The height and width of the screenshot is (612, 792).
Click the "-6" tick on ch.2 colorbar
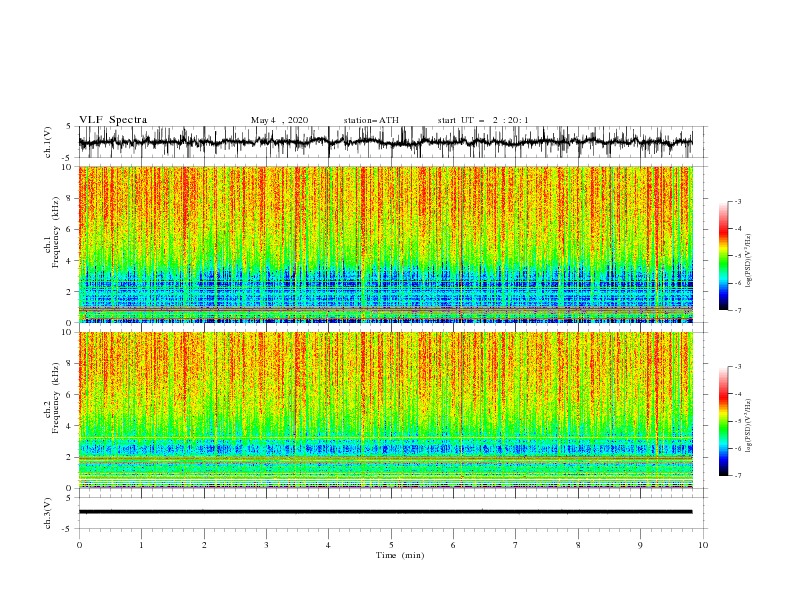pos(738,448)
